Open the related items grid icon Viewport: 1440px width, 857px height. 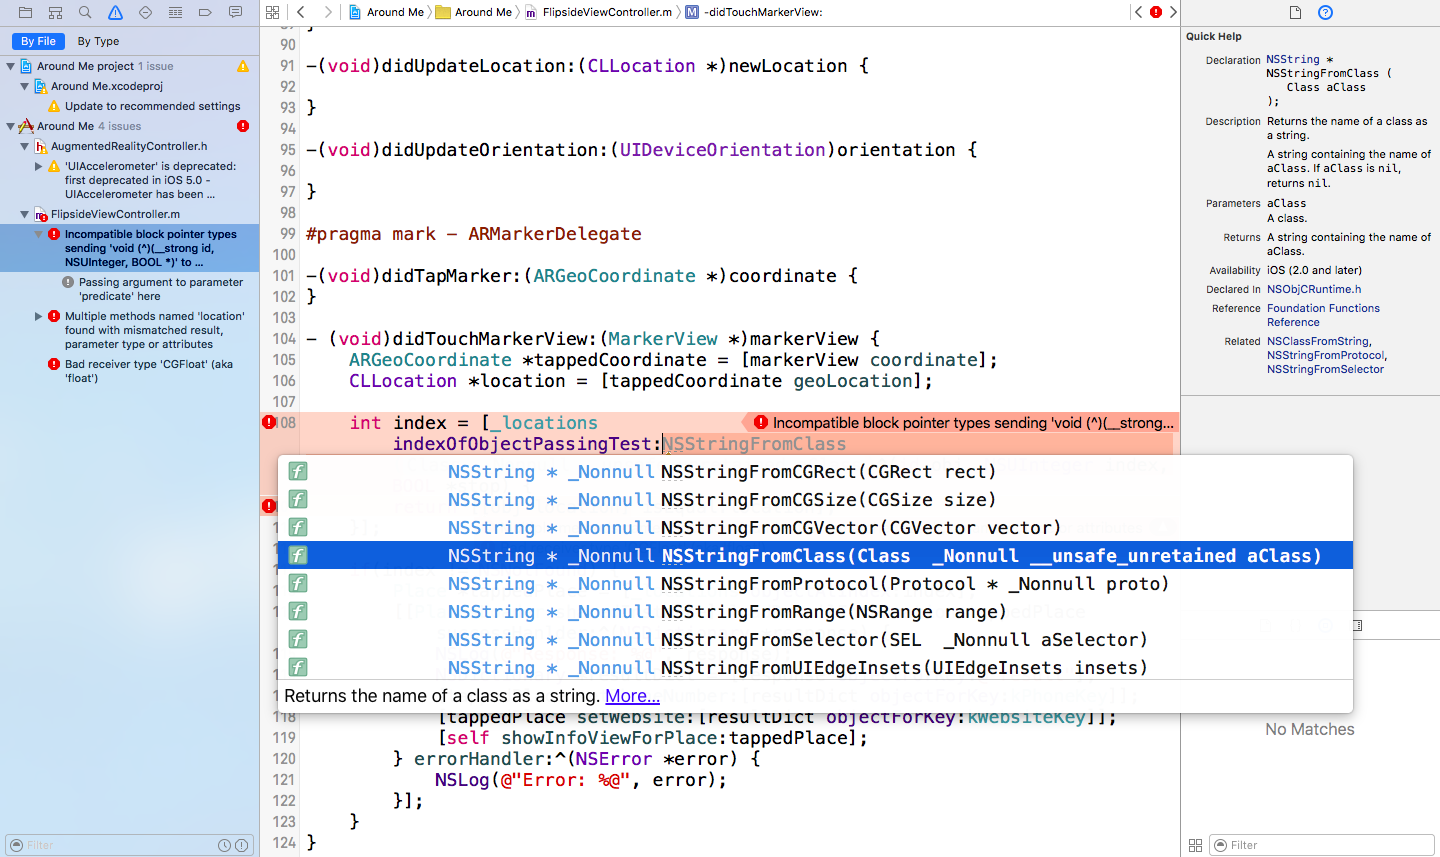[272, 12]
